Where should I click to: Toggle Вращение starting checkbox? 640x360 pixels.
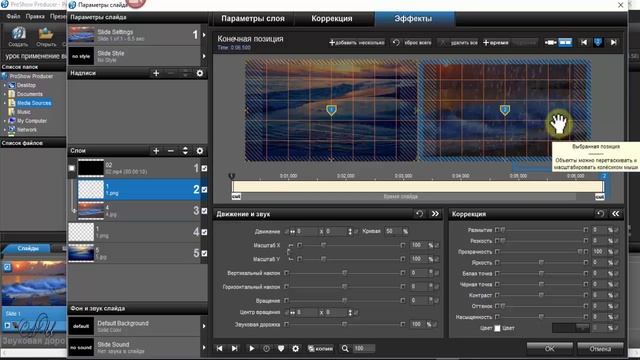(287, 300)
